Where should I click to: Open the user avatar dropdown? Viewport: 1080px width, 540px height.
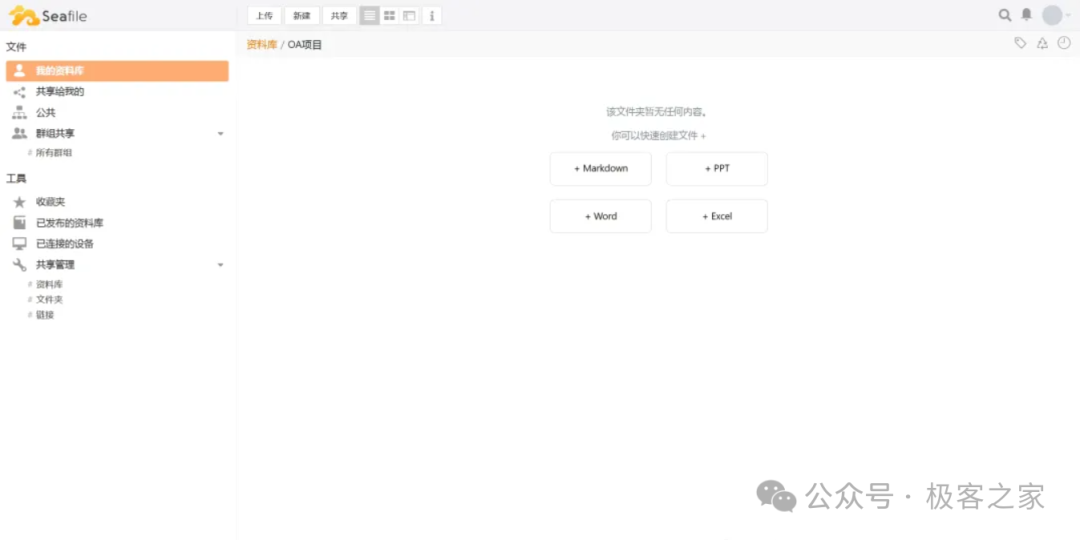coord(1055,15)
